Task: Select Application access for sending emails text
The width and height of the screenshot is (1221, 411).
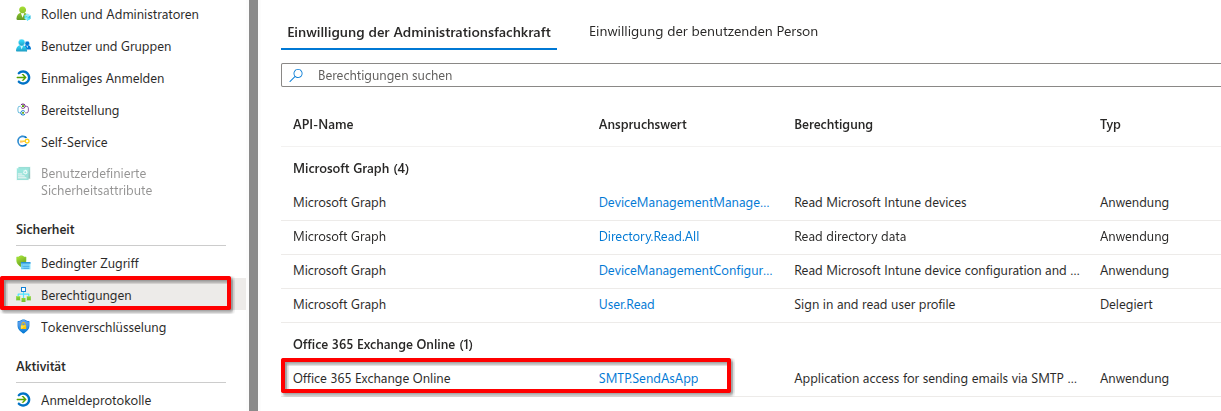Action: [936, 379]
